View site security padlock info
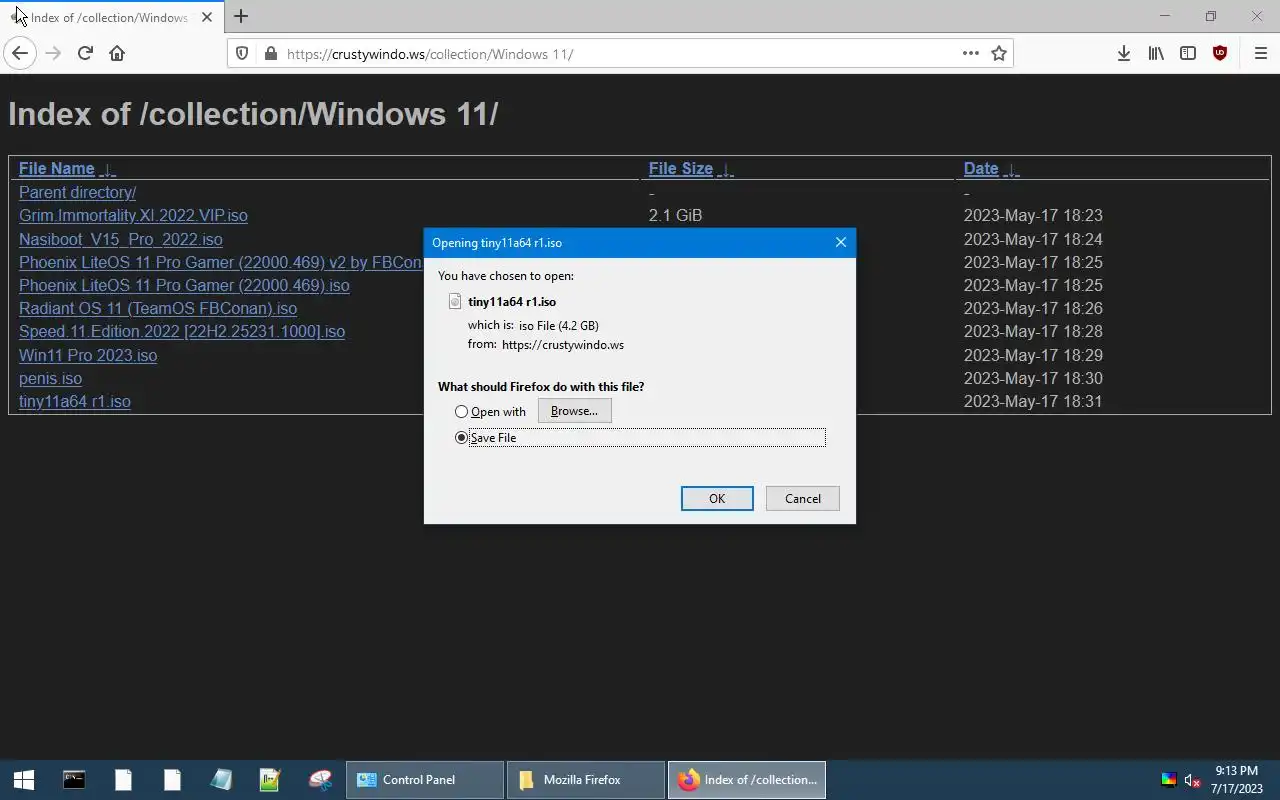This screenshot has width=1280, height=800. tap(270, 54)
